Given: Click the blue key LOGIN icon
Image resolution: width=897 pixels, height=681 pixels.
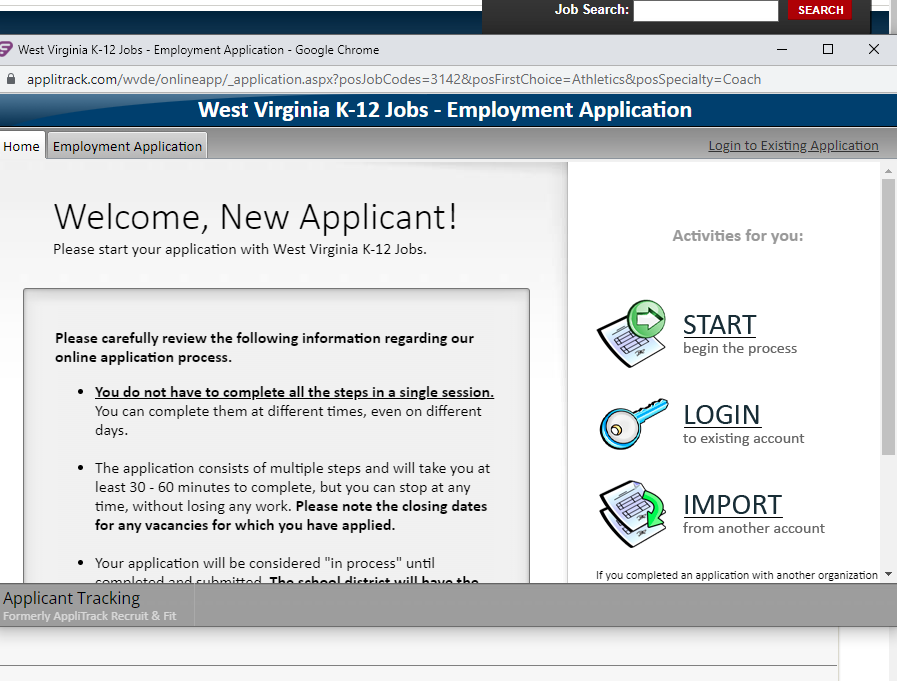Looking at the screenshot, I should tap(633, 424).
